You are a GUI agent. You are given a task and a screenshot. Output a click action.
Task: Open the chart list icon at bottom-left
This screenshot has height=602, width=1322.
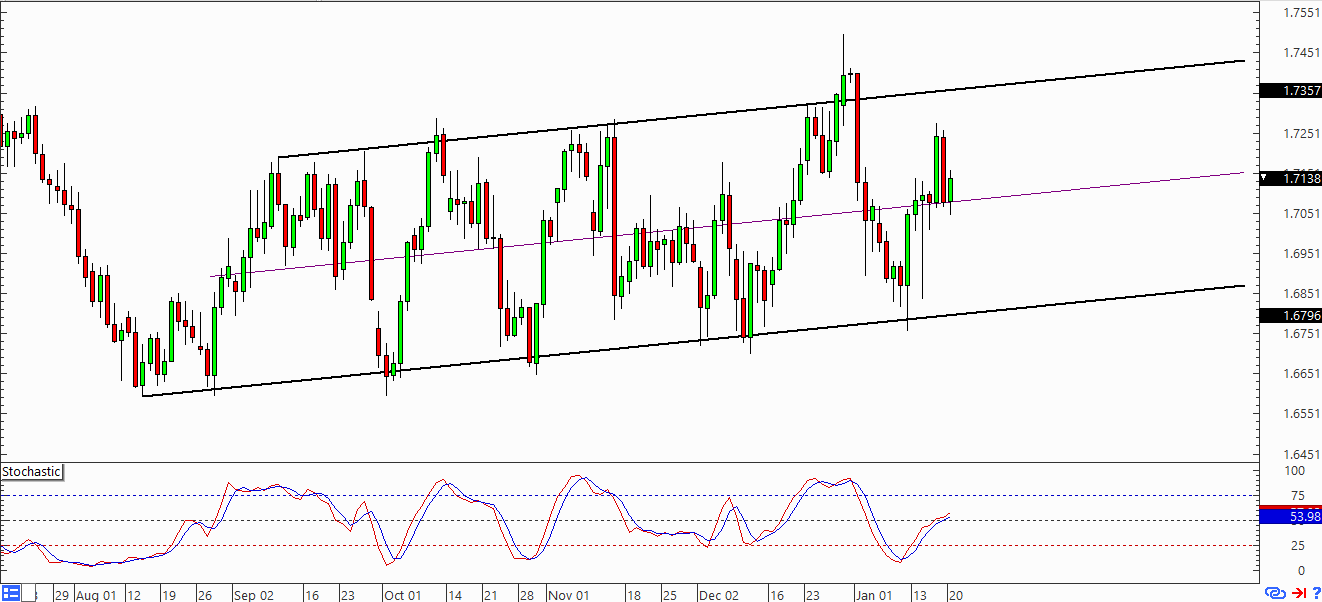point(11,593)
